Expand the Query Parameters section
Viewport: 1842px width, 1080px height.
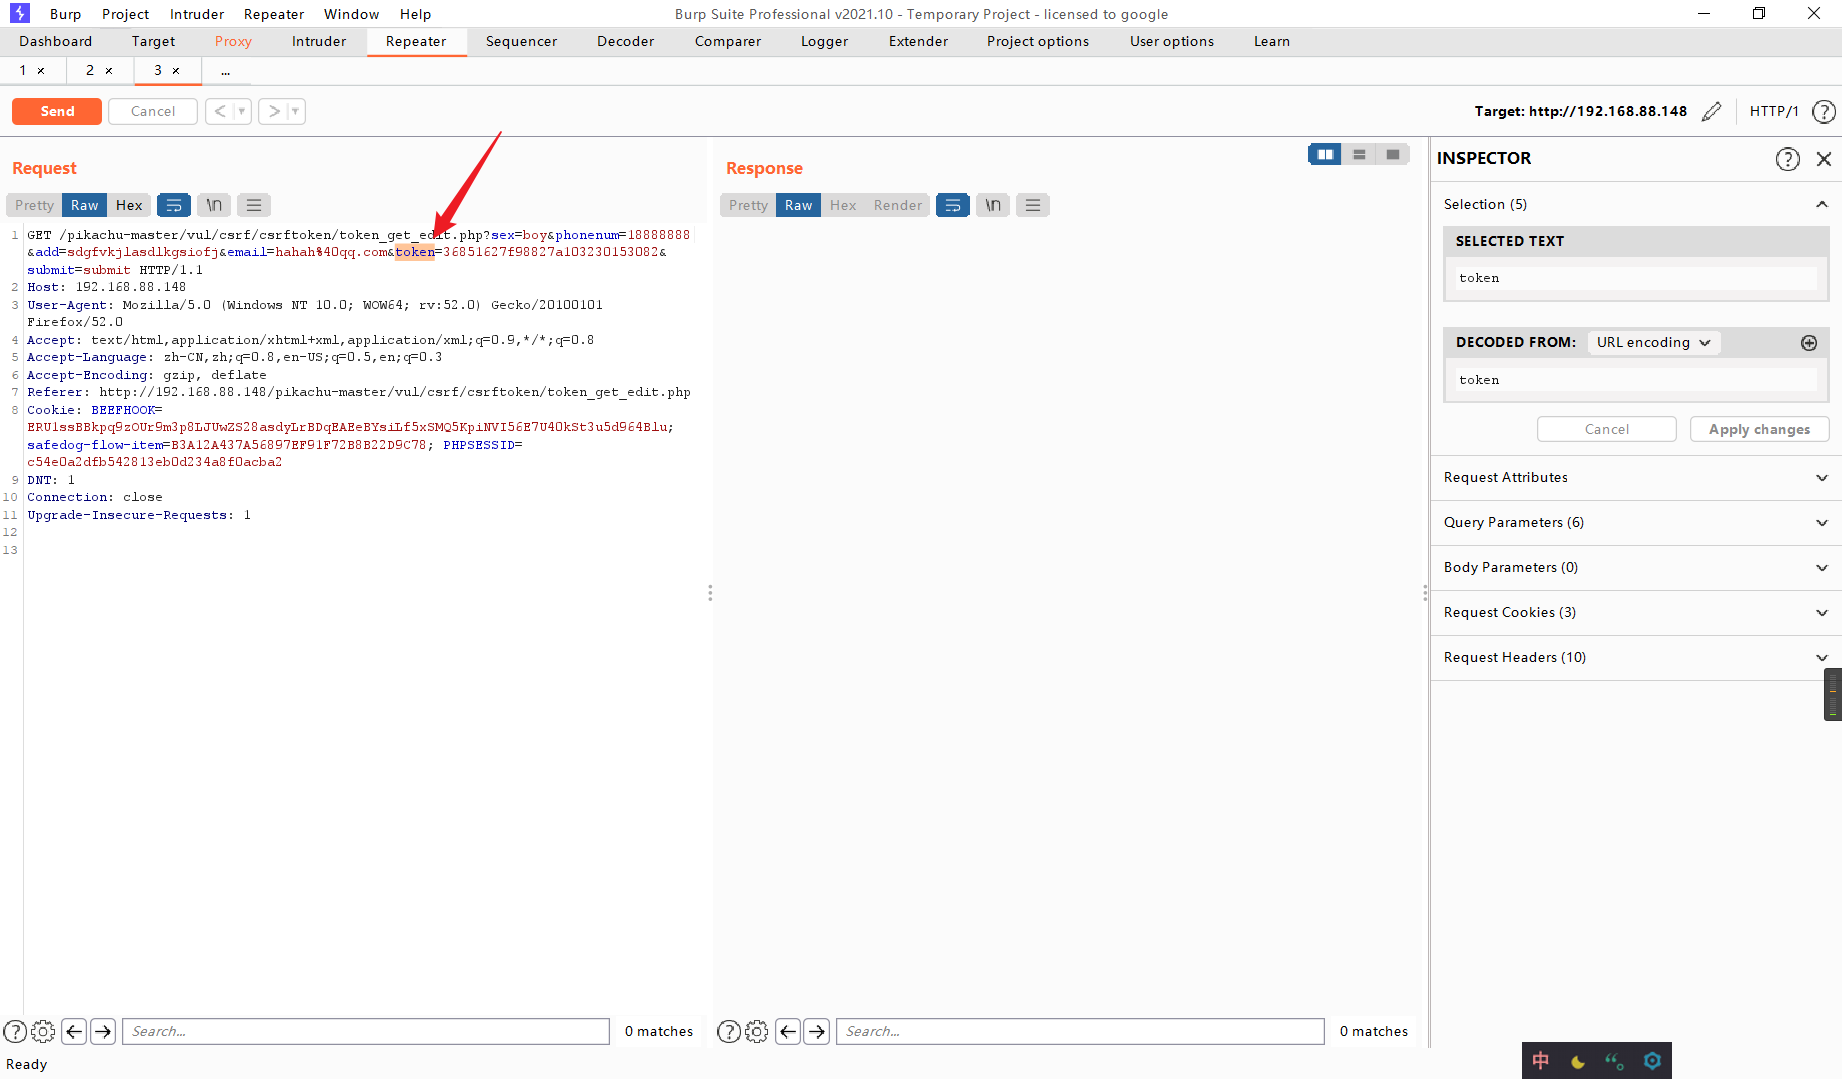tap(1822, 522)
